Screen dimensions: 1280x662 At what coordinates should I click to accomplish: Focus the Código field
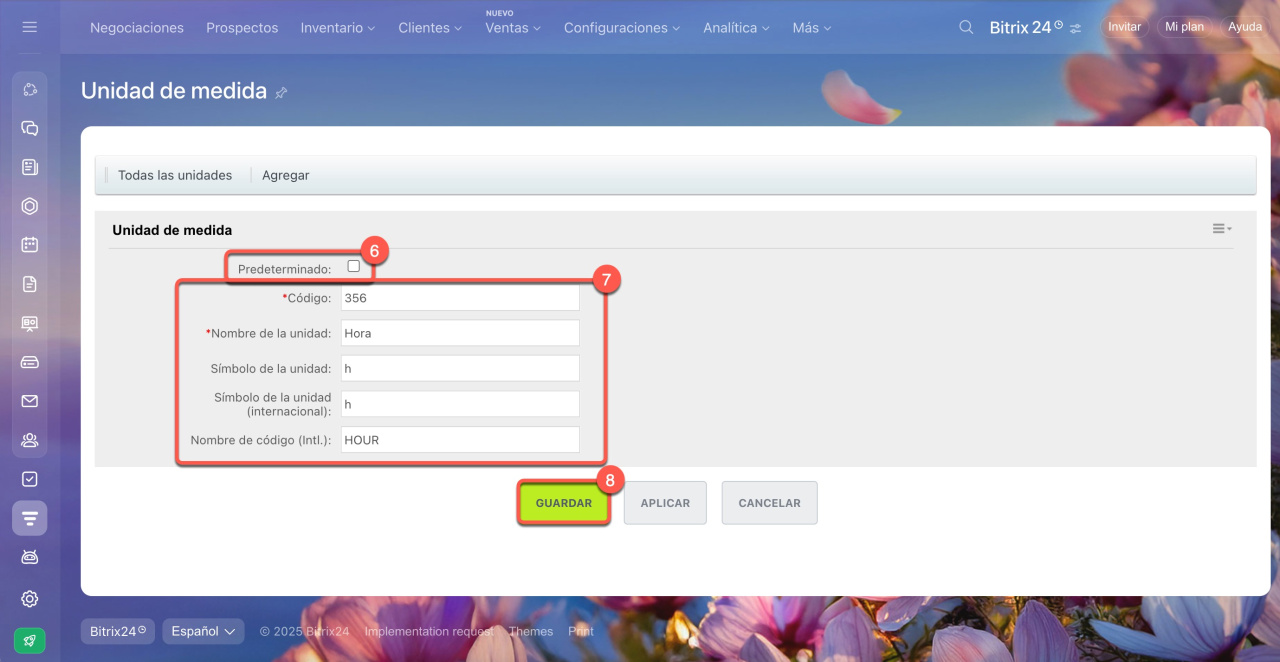tap(460, 298)
